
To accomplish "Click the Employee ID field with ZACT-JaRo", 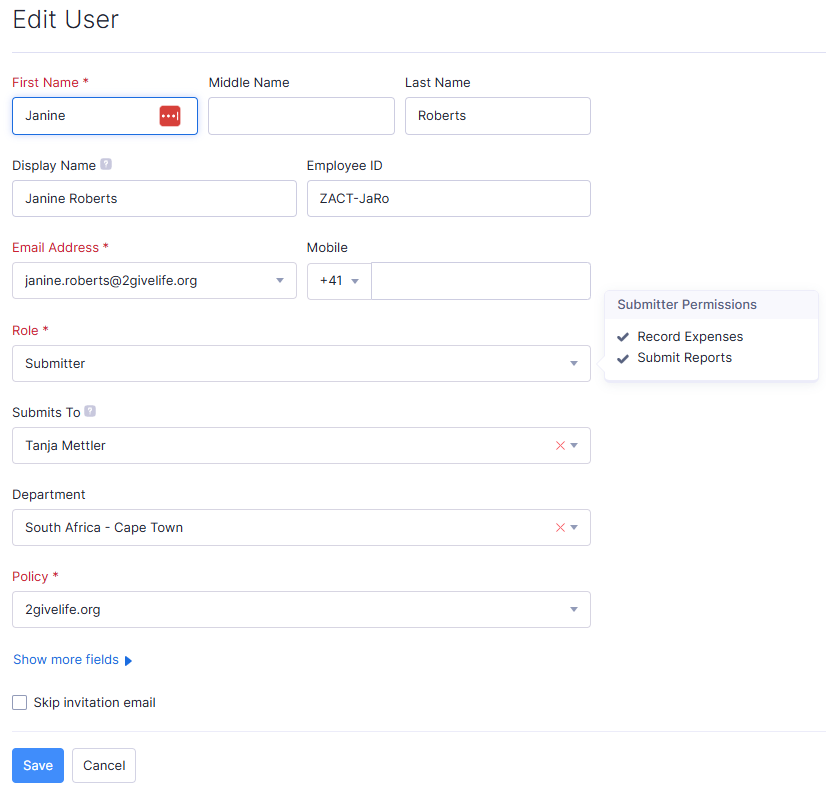I will click(x=448, y=199).
